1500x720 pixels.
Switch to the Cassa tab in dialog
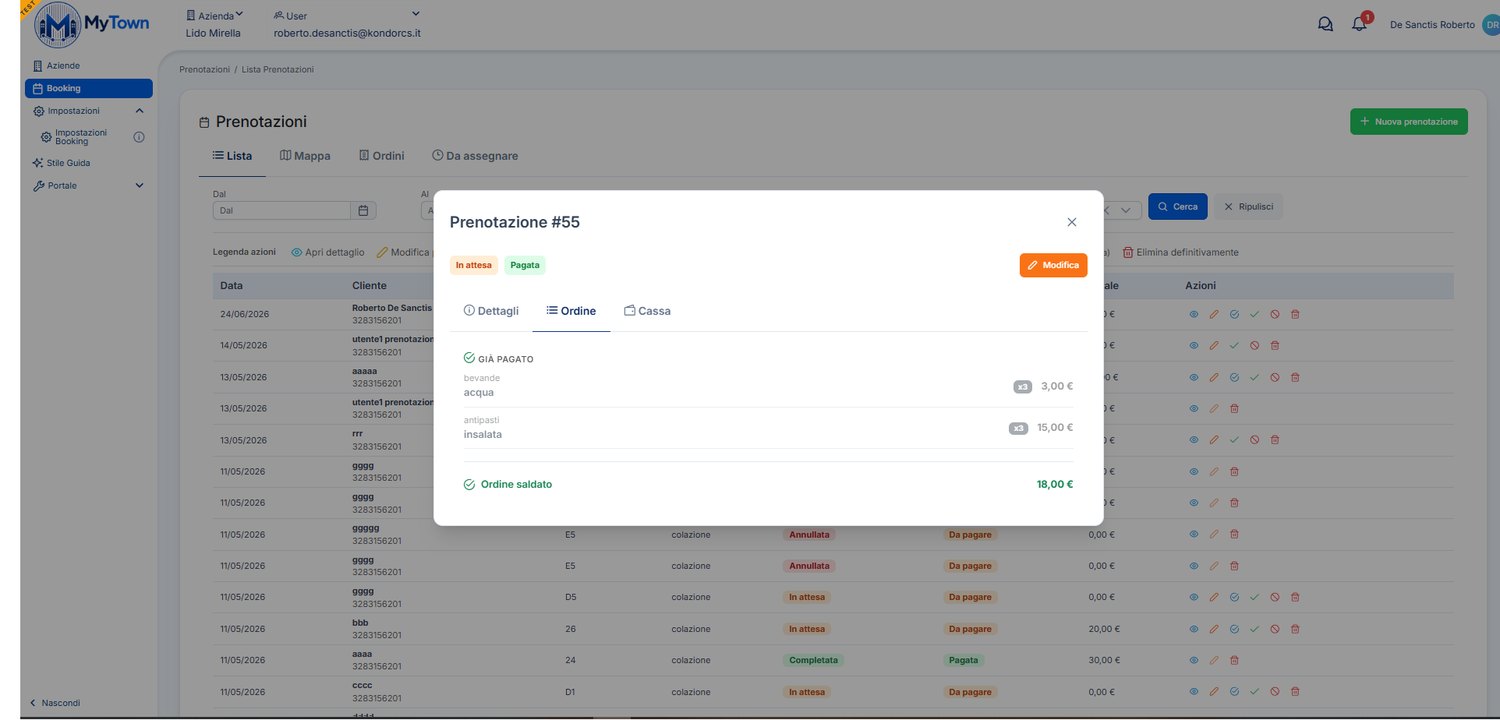pyautogui.click(x=647, y=311)
